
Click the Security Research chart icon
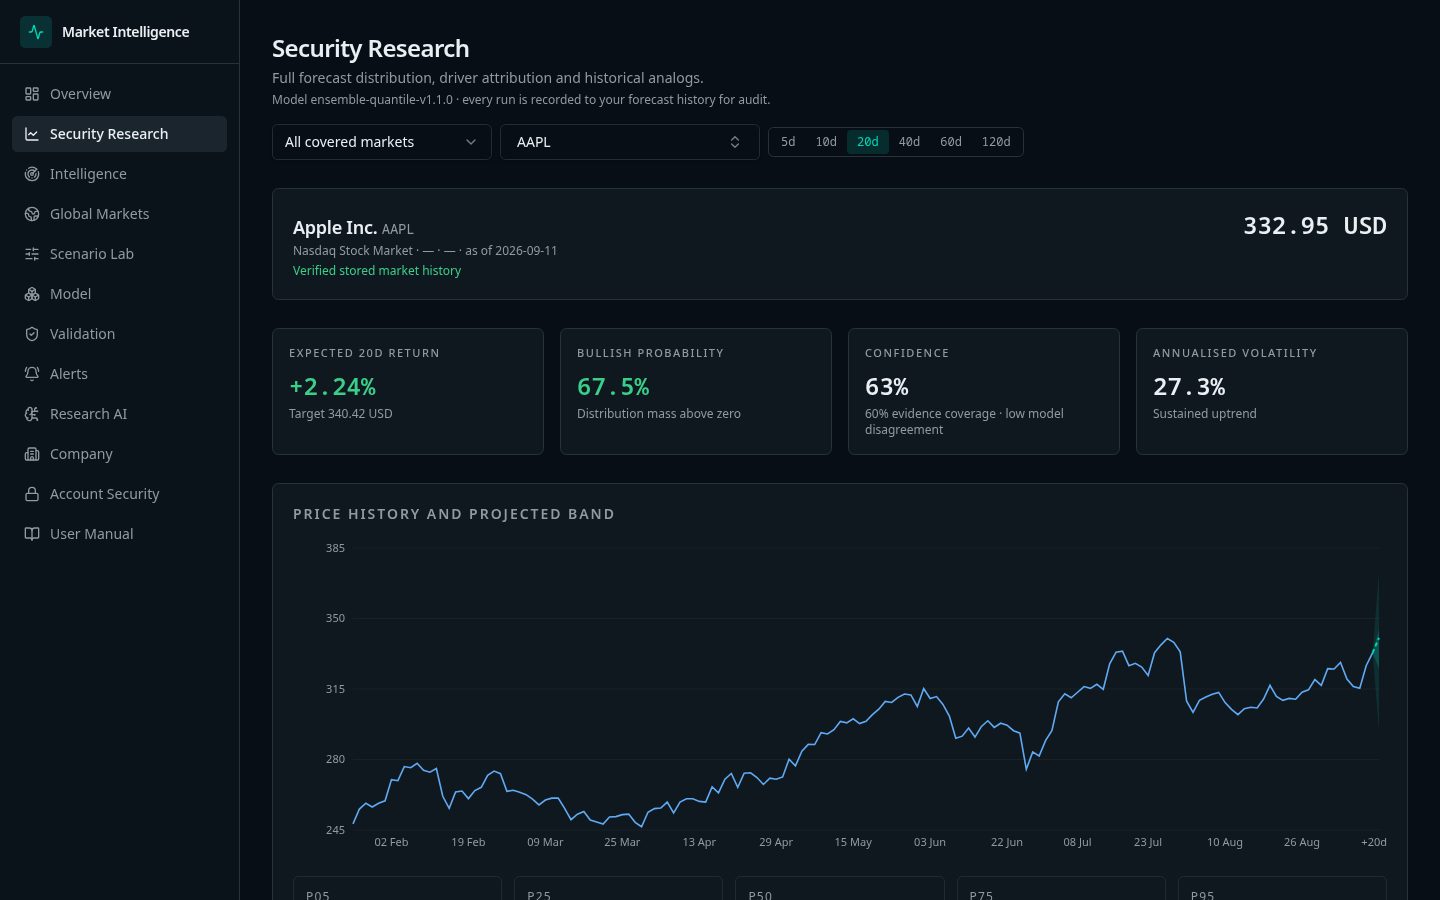click(x=32, y=134)
